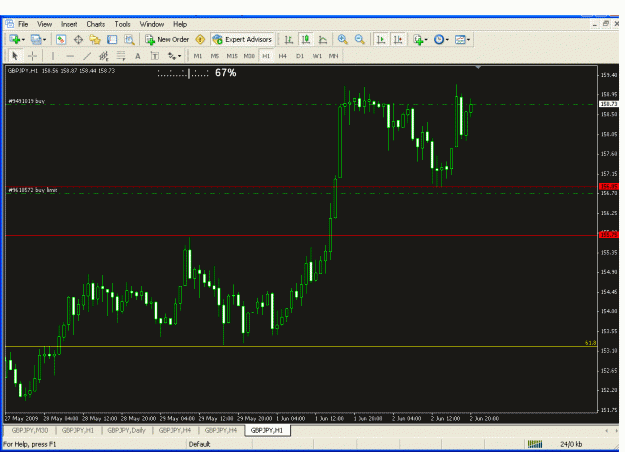625x452 pixels.
Task: Click the Default profile status entry
Action: (x=200, y=444)
